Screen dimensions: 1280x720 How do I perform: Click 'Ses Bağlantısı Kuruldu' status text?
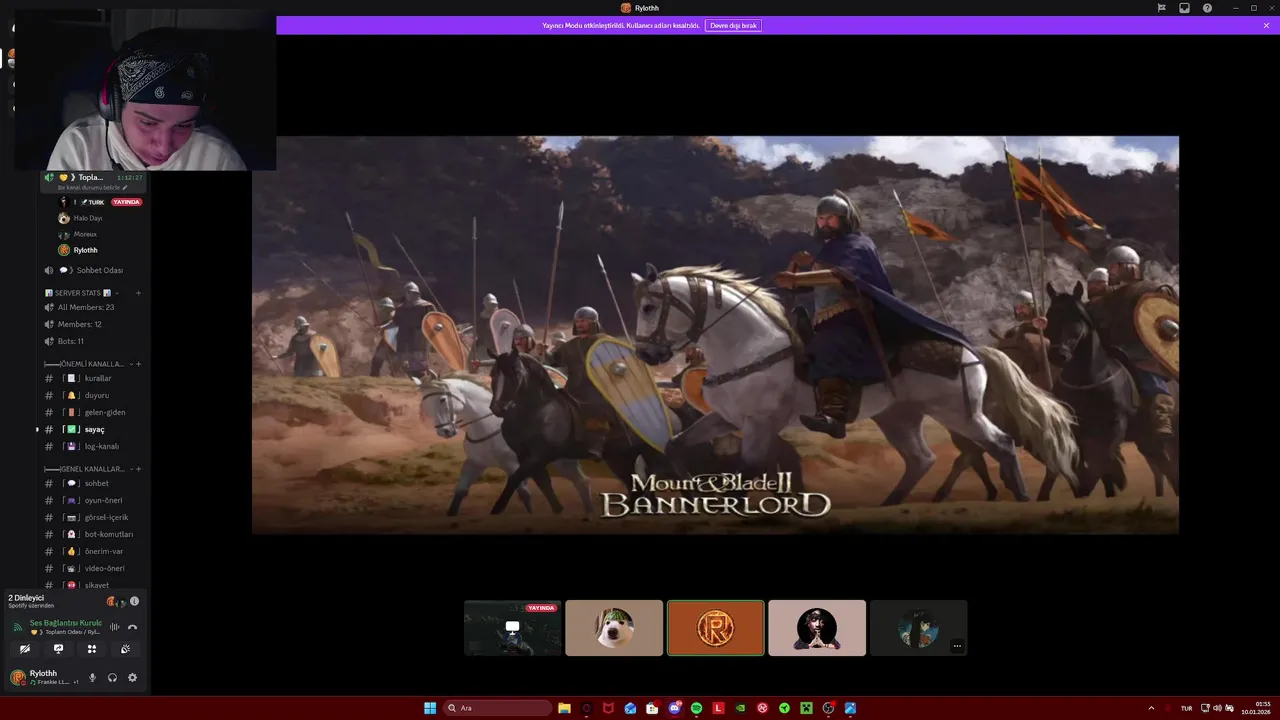click(65, 623)
